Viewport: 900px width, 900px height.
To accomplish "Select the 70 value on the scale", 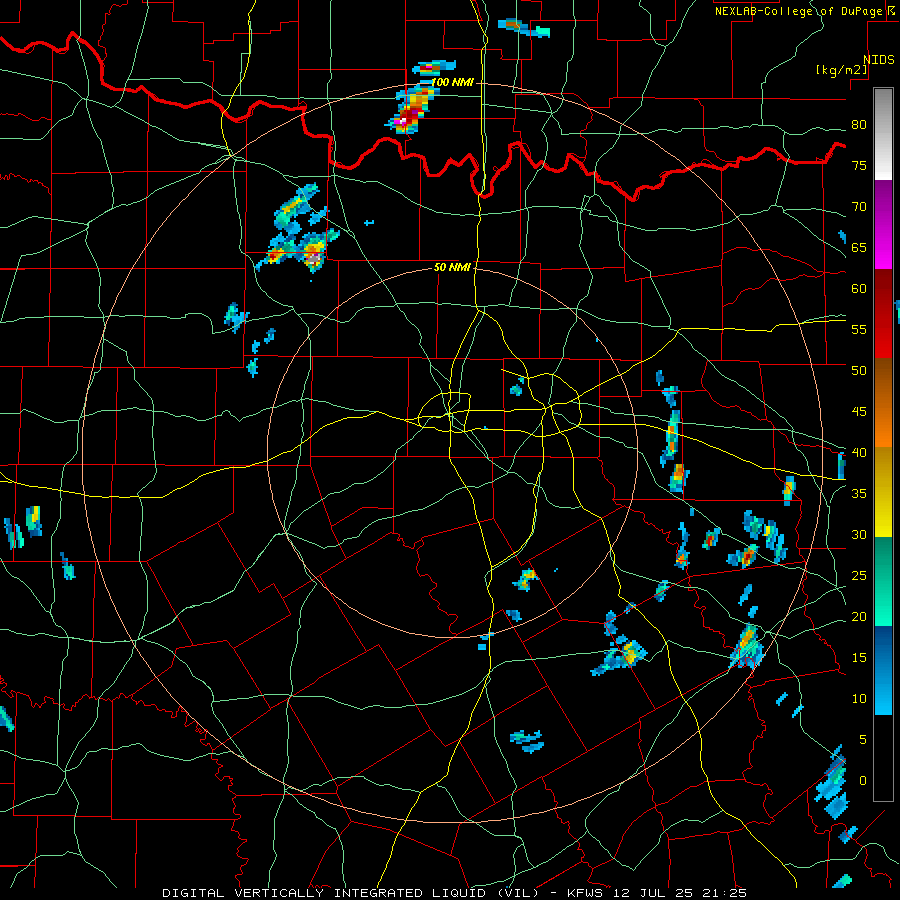I will point(859,207).
